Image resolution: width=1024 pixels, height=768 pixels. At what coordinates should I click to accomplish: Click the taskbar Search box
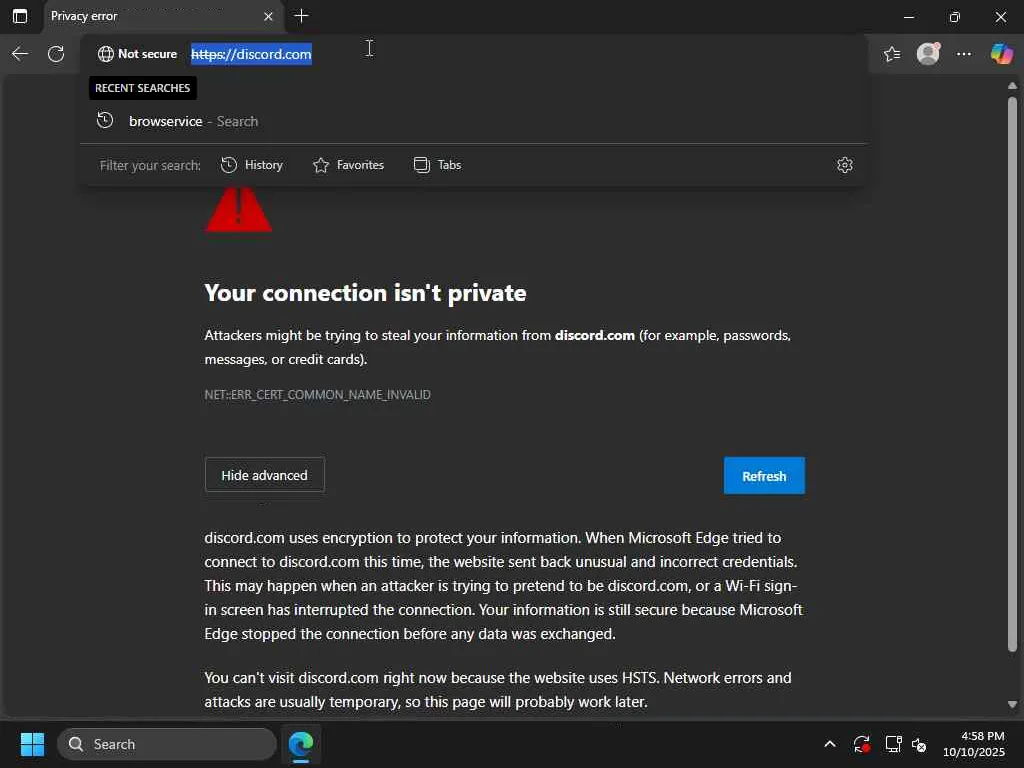(x=167, y=744)
